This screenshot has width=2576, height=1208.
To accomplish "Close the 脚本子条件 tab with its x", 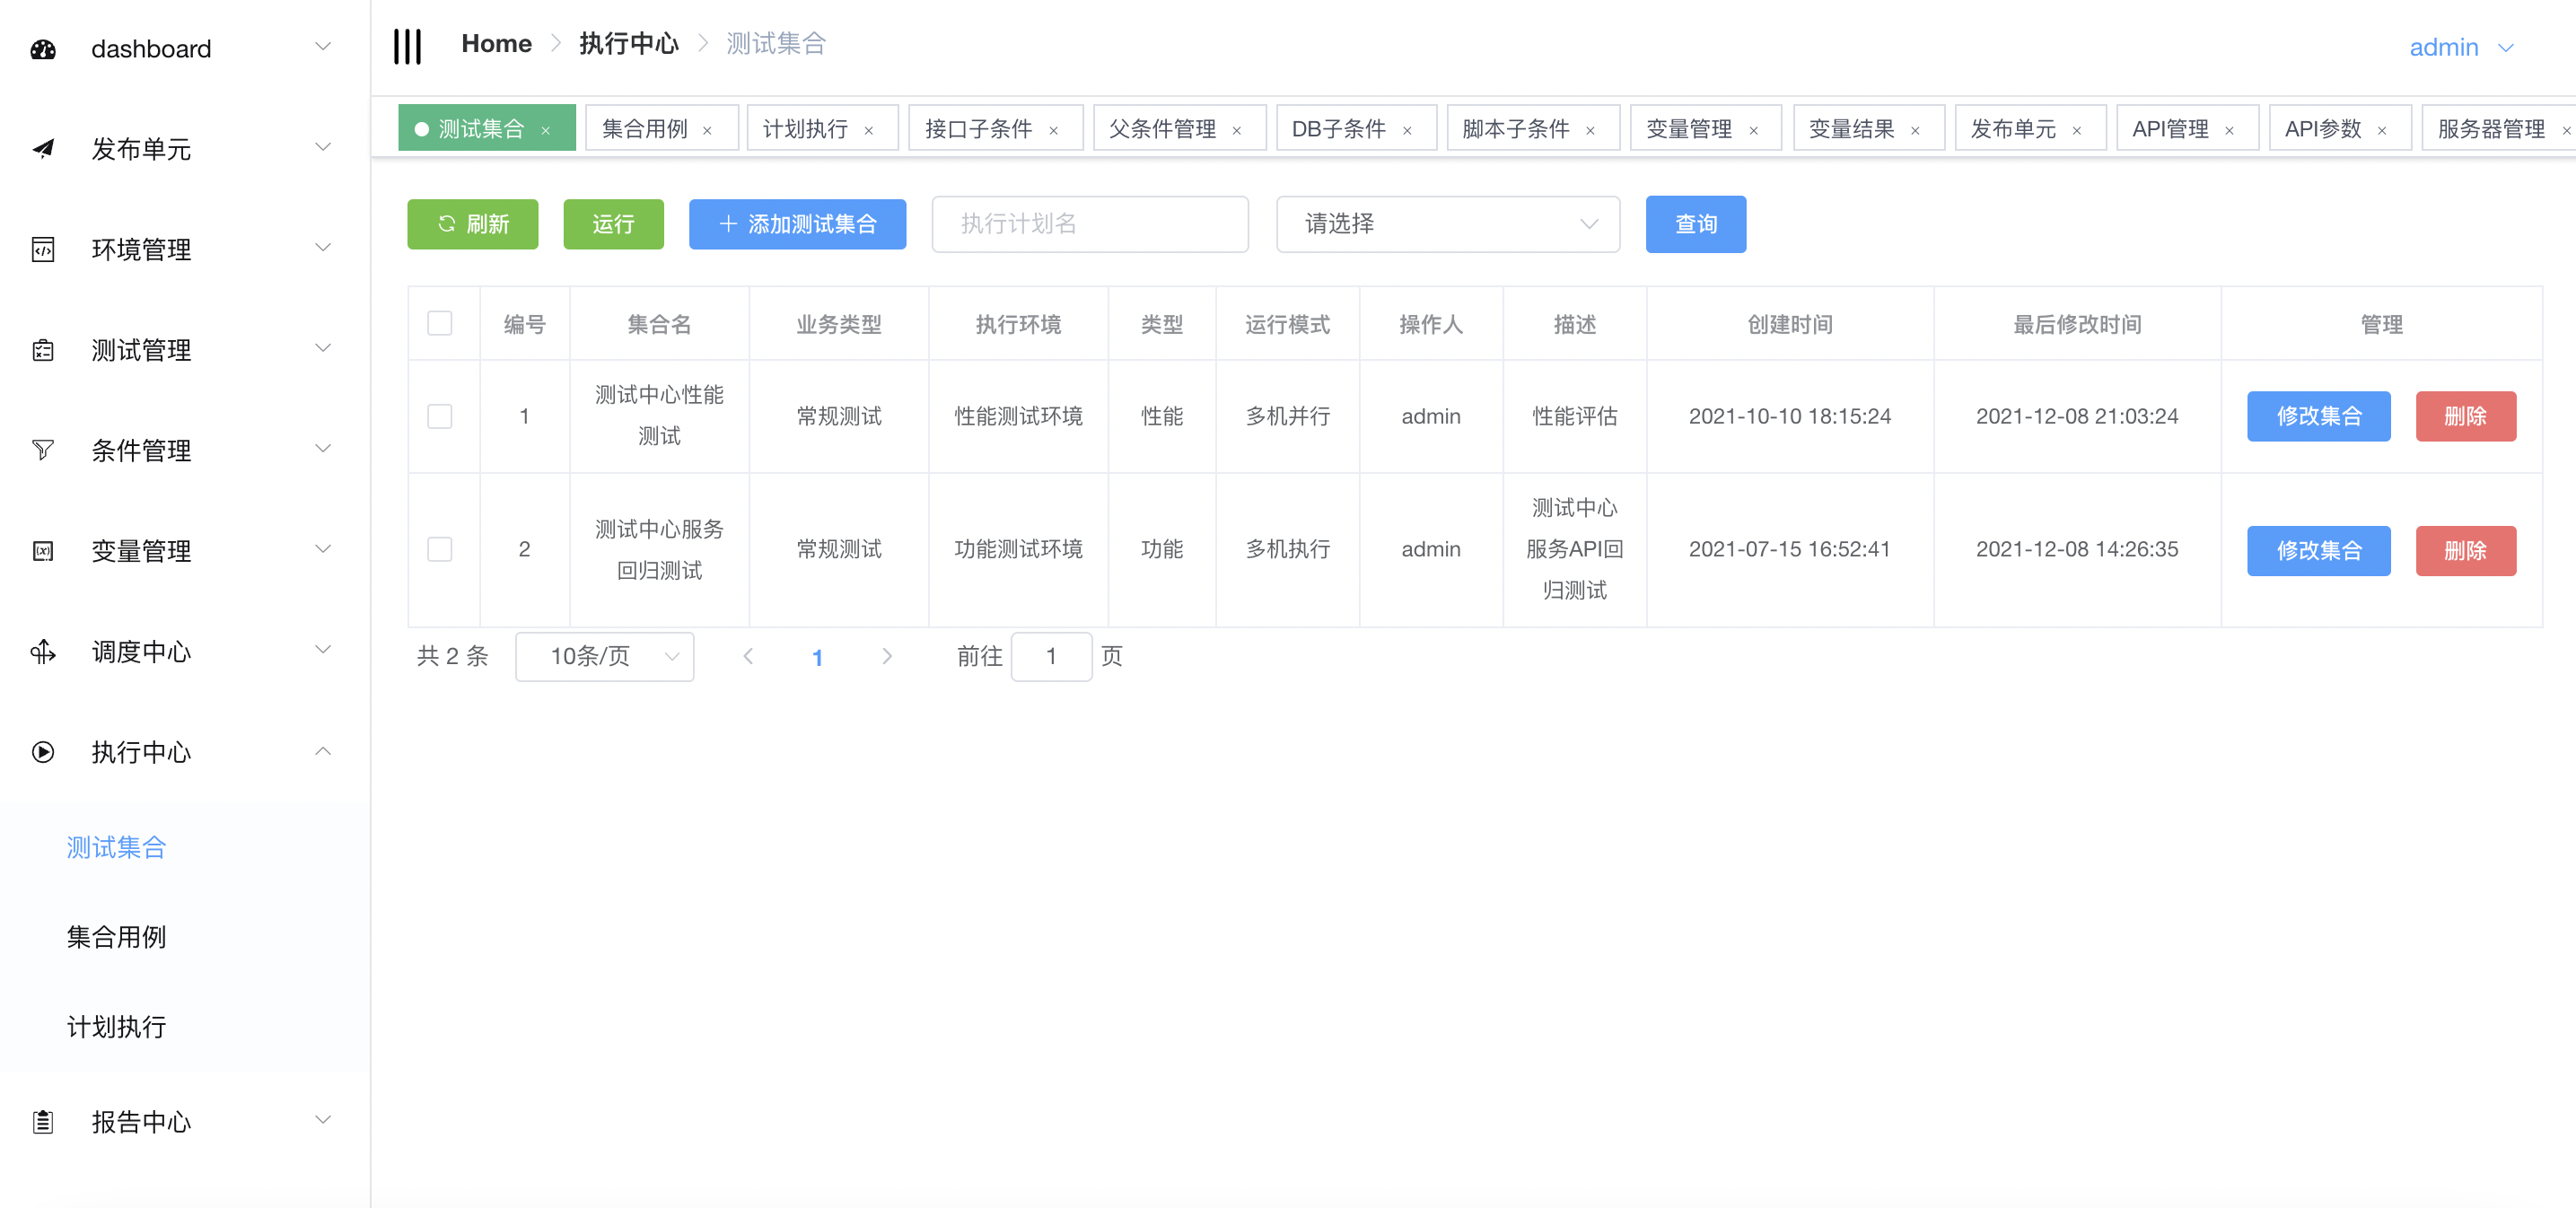I will coord(1590,130).
